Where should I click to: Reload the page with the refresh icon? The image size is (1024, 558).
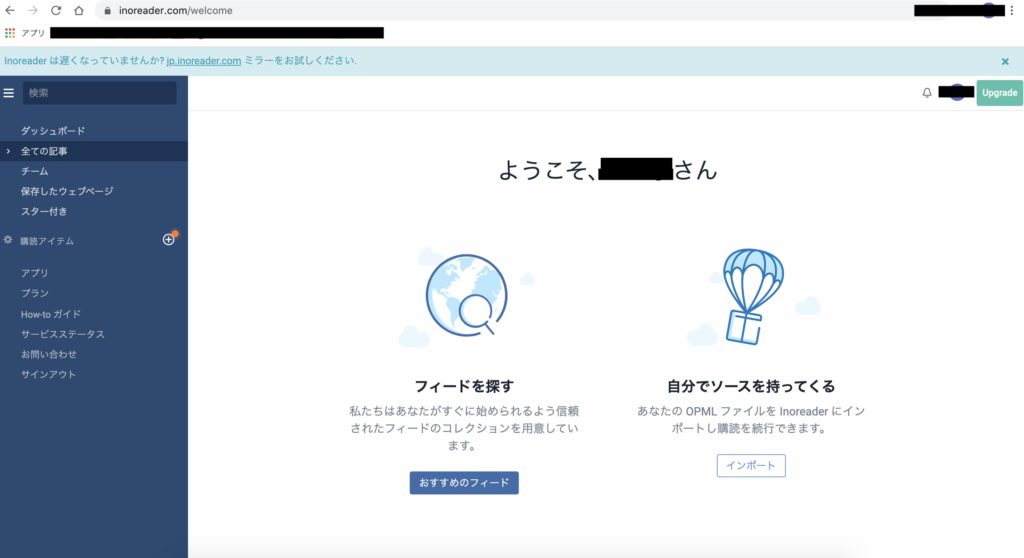pyautogui.click(x=56, y=10)
